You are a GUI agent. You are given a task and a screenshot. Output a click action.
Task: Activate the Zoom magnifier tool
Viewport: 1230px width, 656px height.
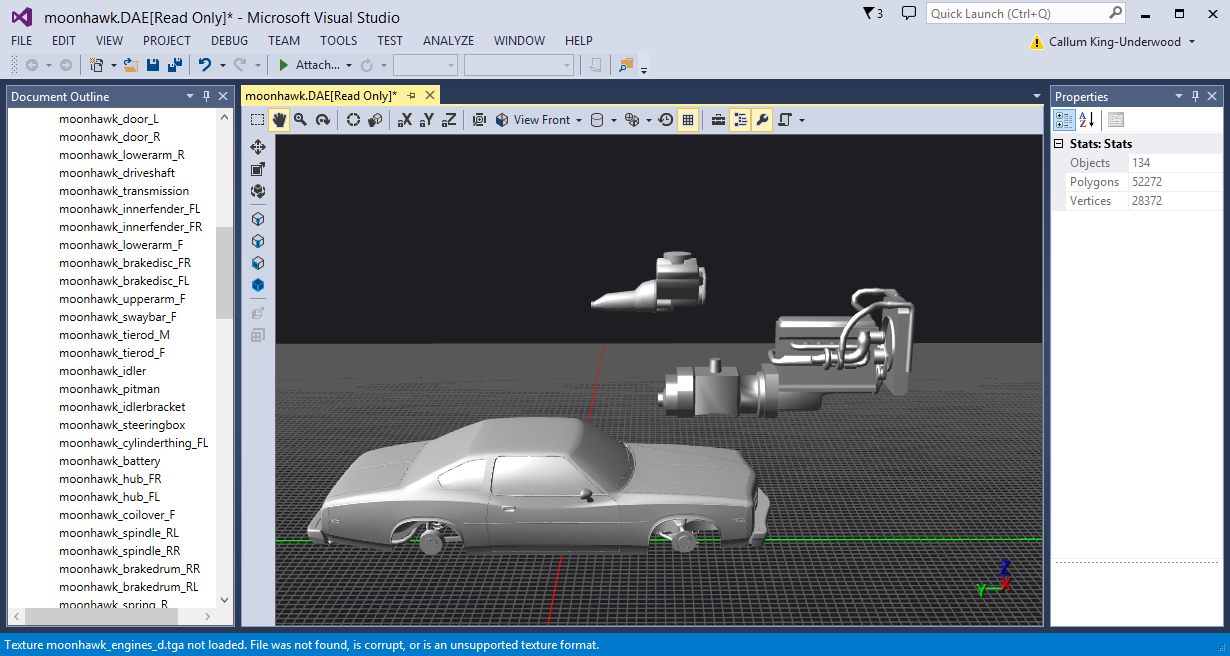(x=300, y=120)
